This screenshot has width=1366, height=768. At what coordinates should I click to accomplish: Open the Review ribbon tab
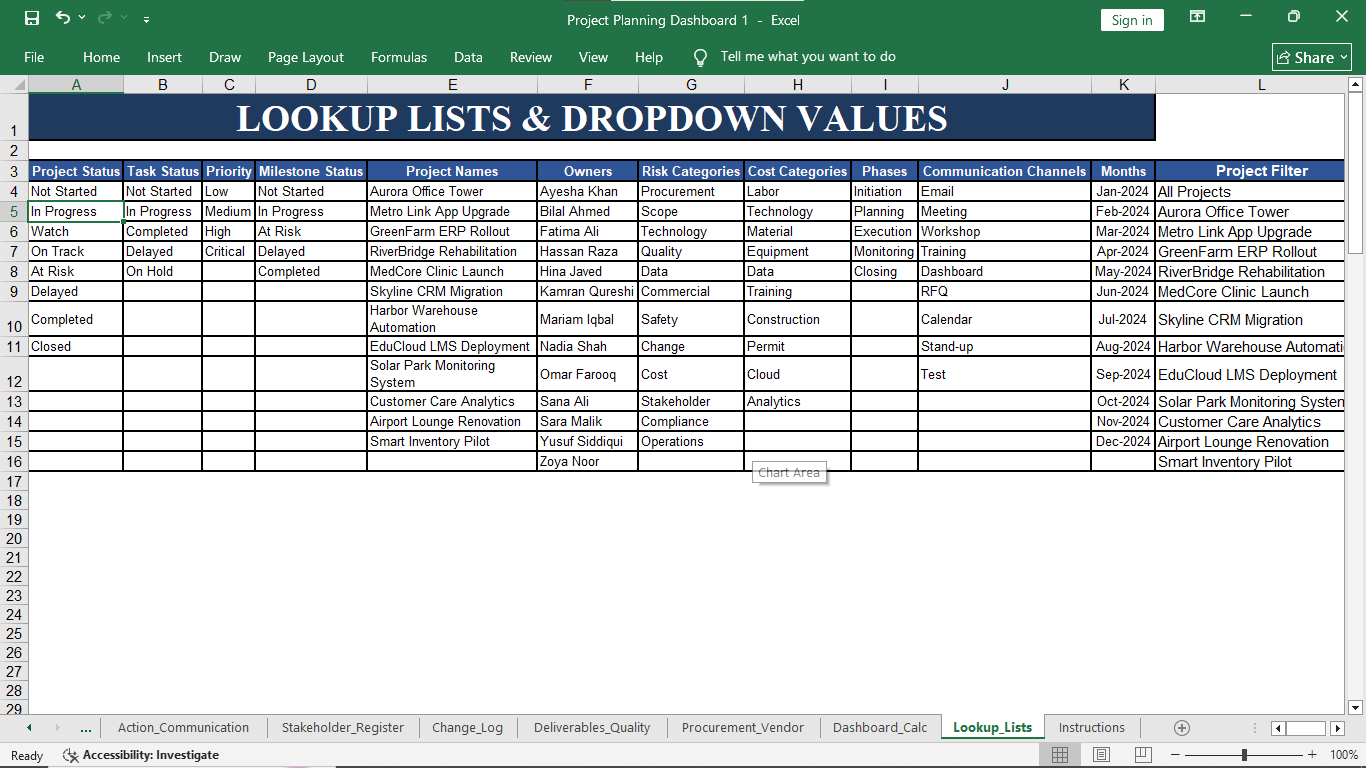[531, 57]
